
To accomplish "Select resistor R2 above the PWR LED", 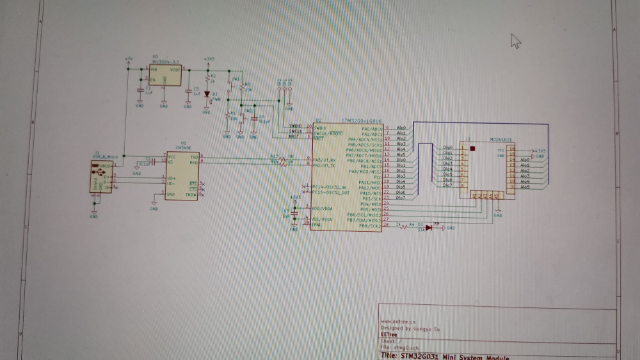I will click(x=208, y=78).
